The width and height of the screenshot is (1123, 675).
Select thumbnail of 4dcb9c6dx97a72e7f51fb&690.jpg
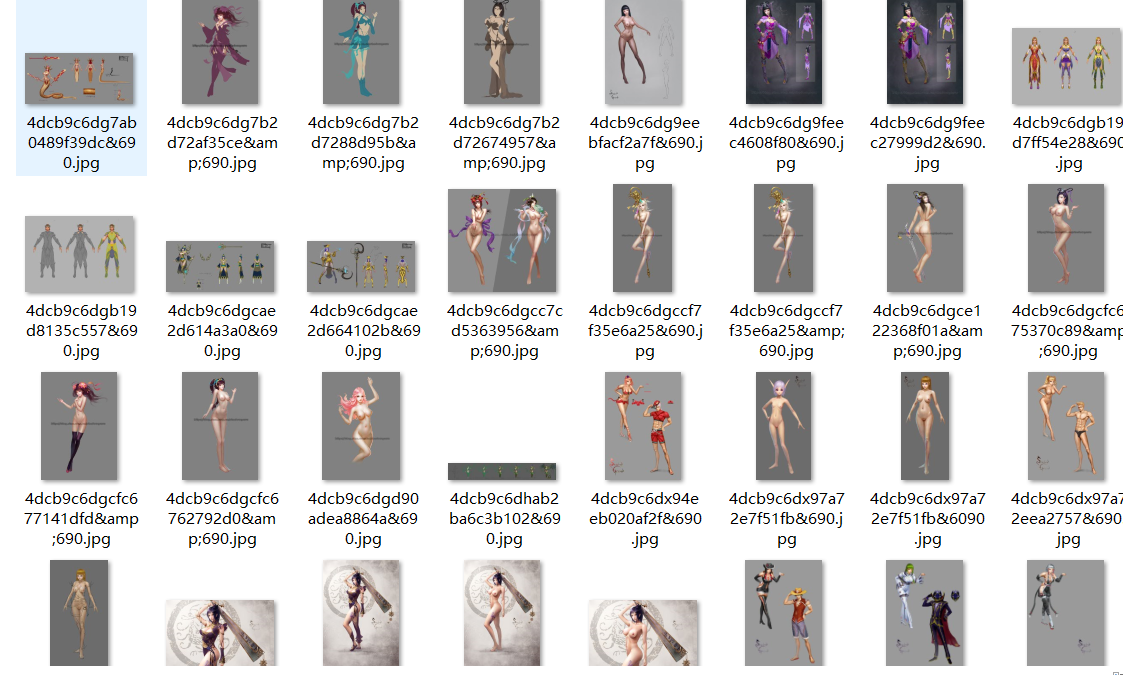pyautogui.click(x=784, y=426)
